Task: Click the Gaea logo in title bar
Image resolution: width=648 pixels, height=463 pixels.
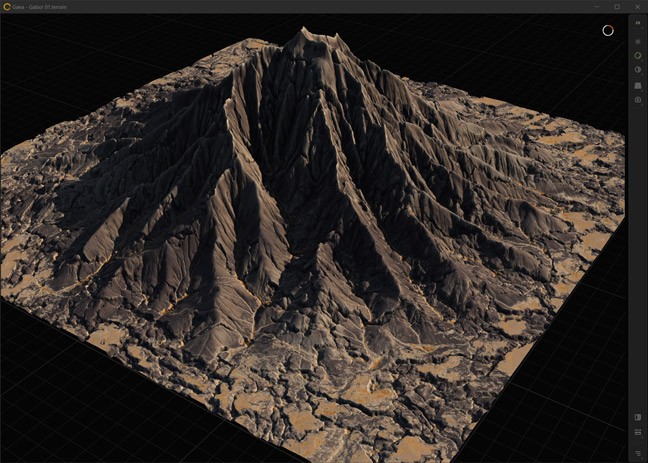Action: click(7, 6)
